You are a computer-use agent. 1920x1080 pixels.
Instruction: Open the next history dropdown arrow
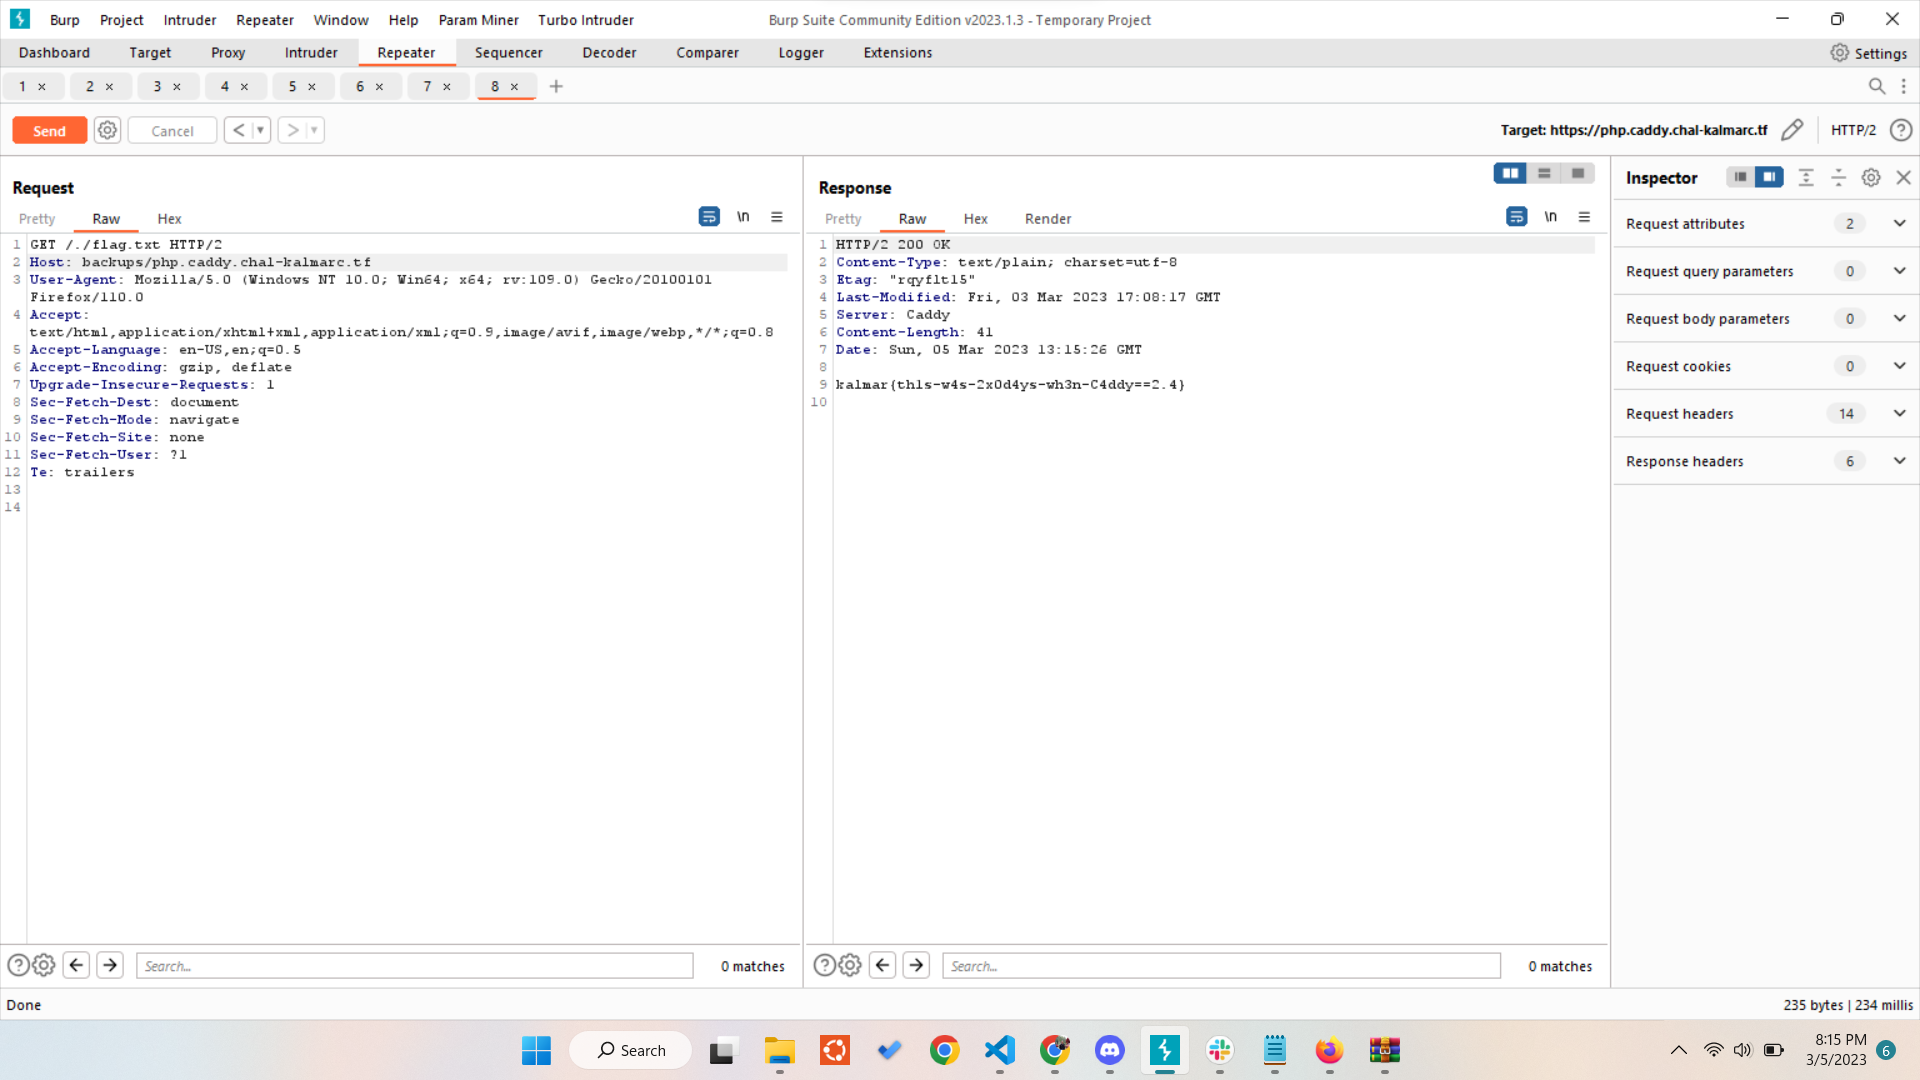(314, 130)
